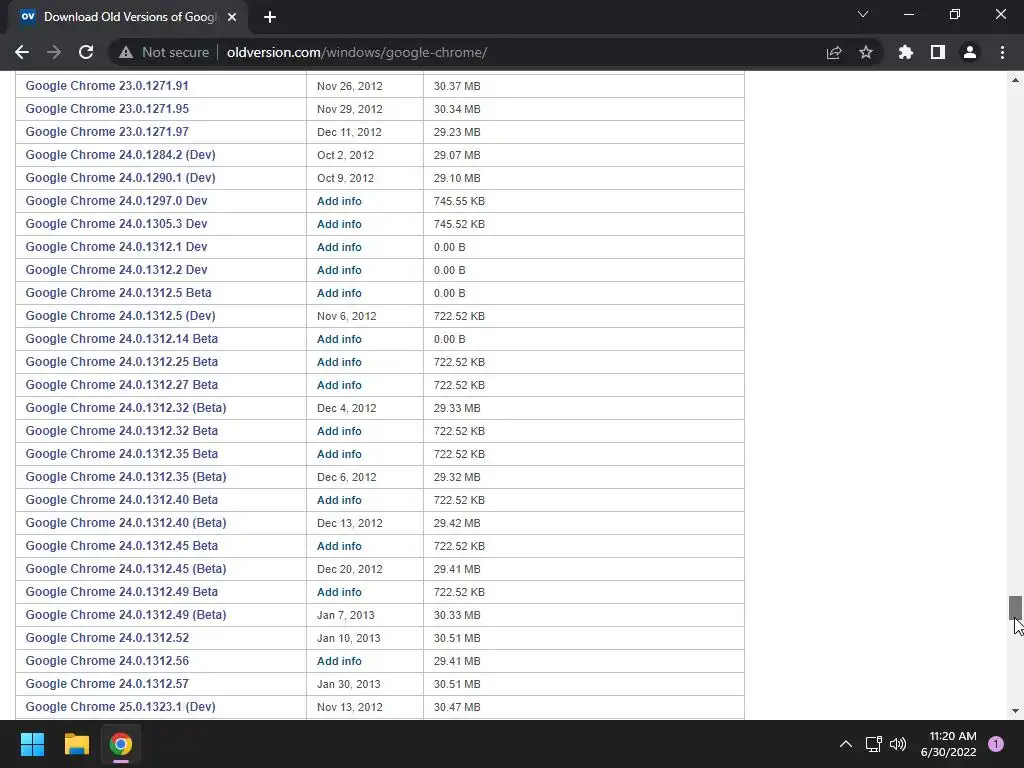1024x768 pixels.
Task: Open Google Chrome 24.0.1312.35 (Beta) link
Action: click(126, 477)
